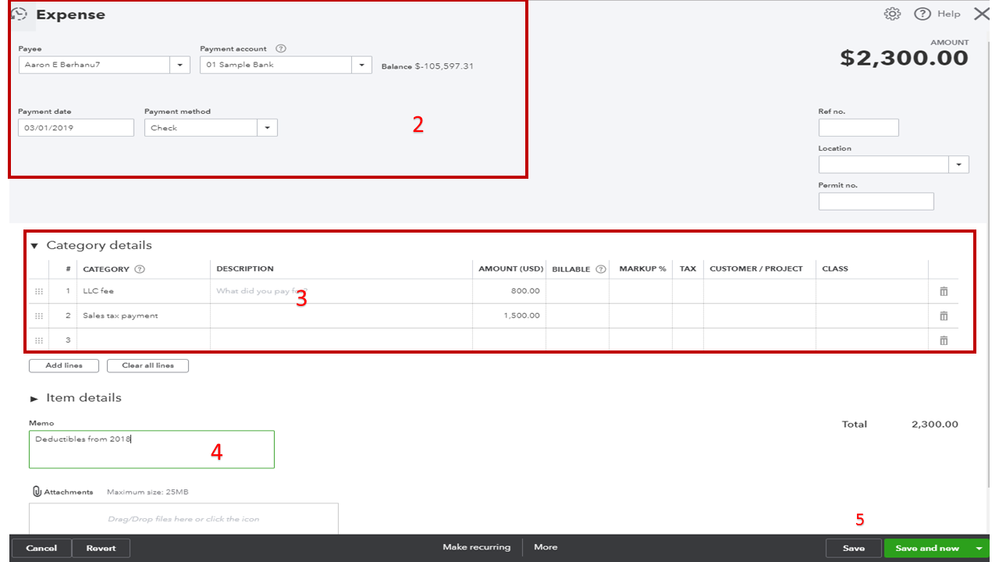The width and height of the screenshot is (999, 562).
Task: Grab the drag handle for line 3
Action: pyautogui.click(x=39, y=340)
